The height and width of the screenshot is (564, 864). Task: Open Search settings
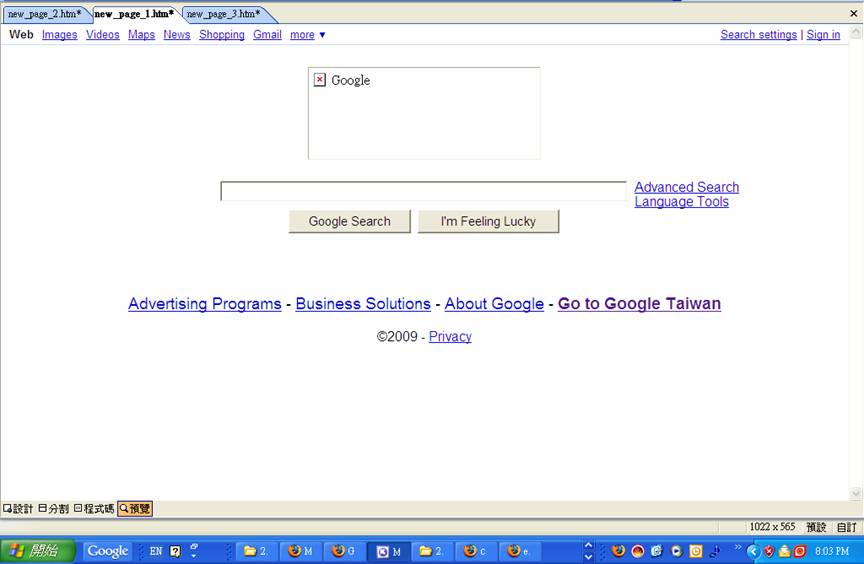click(x=758, y=35)
